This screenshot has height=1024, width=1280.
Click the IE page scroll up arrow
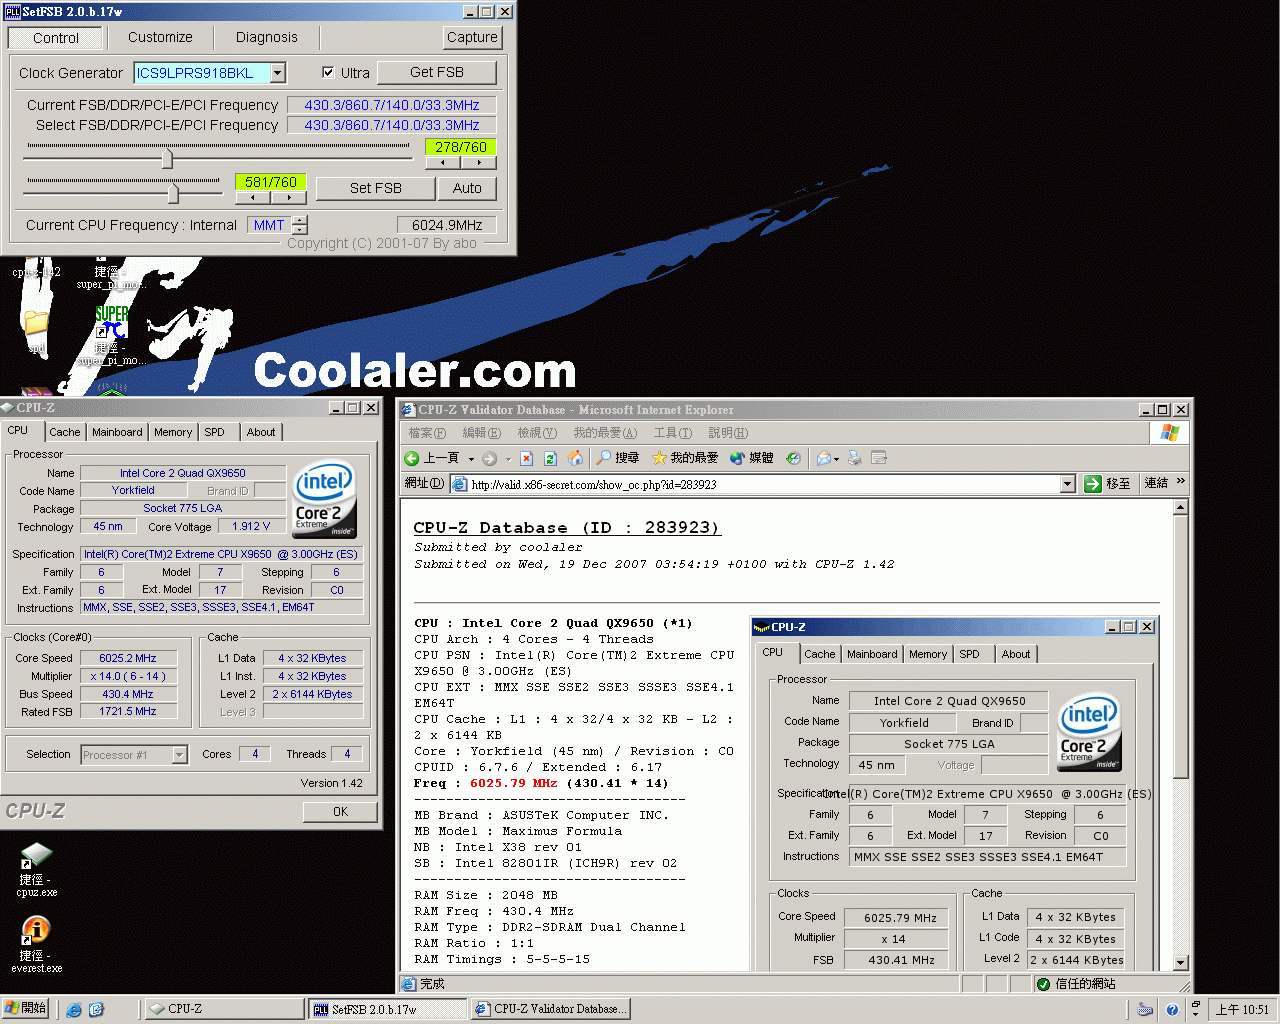(1181, 507)
